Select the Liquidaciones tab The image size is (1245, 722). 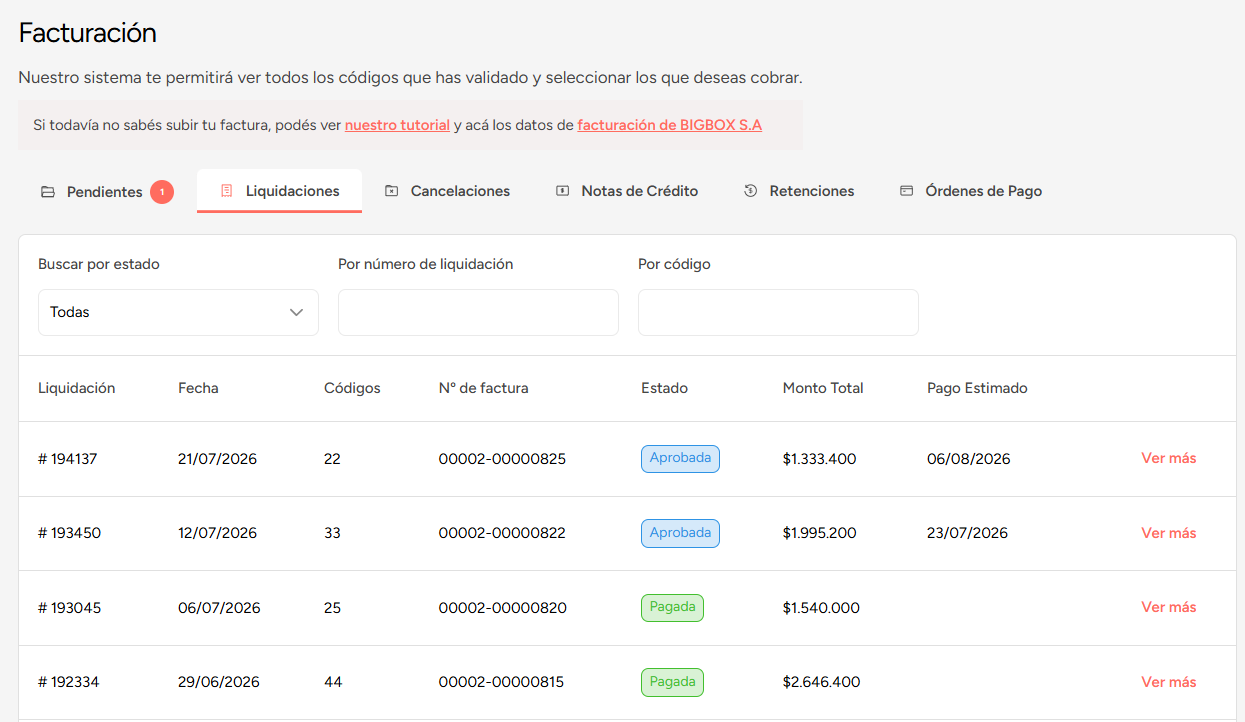coord(280,190)
